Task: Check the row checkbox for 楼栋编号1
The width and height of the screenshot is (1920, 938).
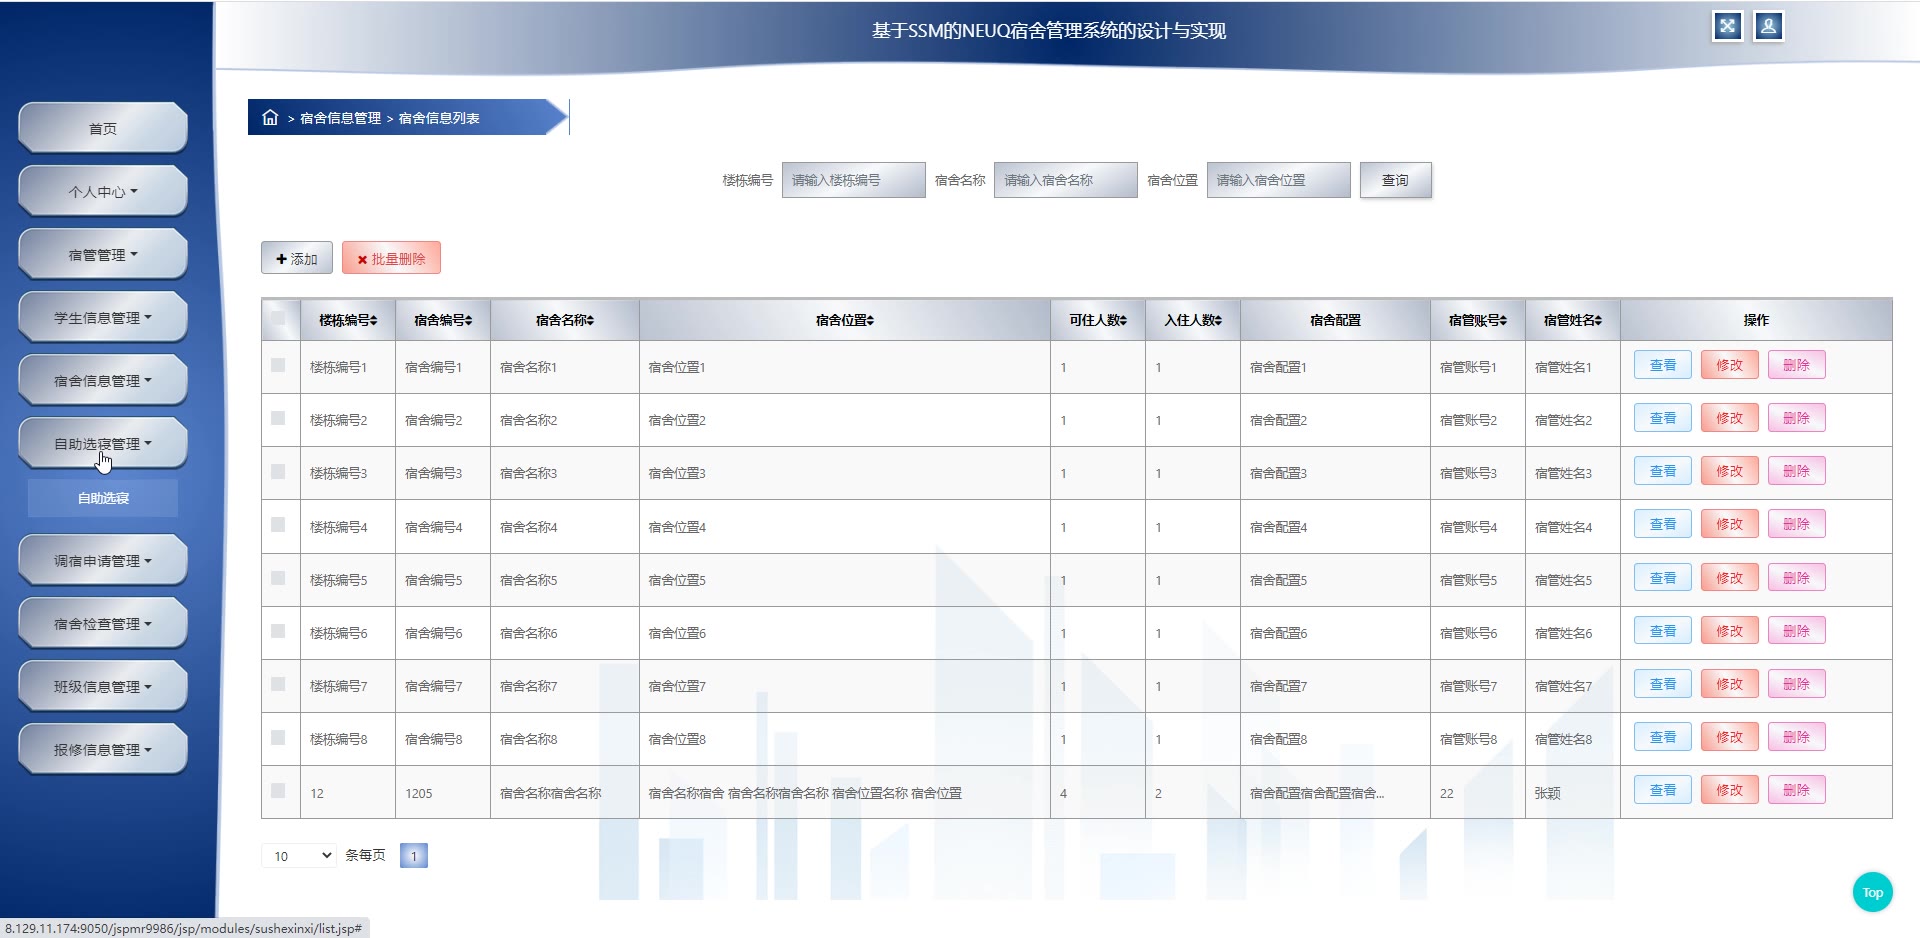Action: [x=278, y=365]
